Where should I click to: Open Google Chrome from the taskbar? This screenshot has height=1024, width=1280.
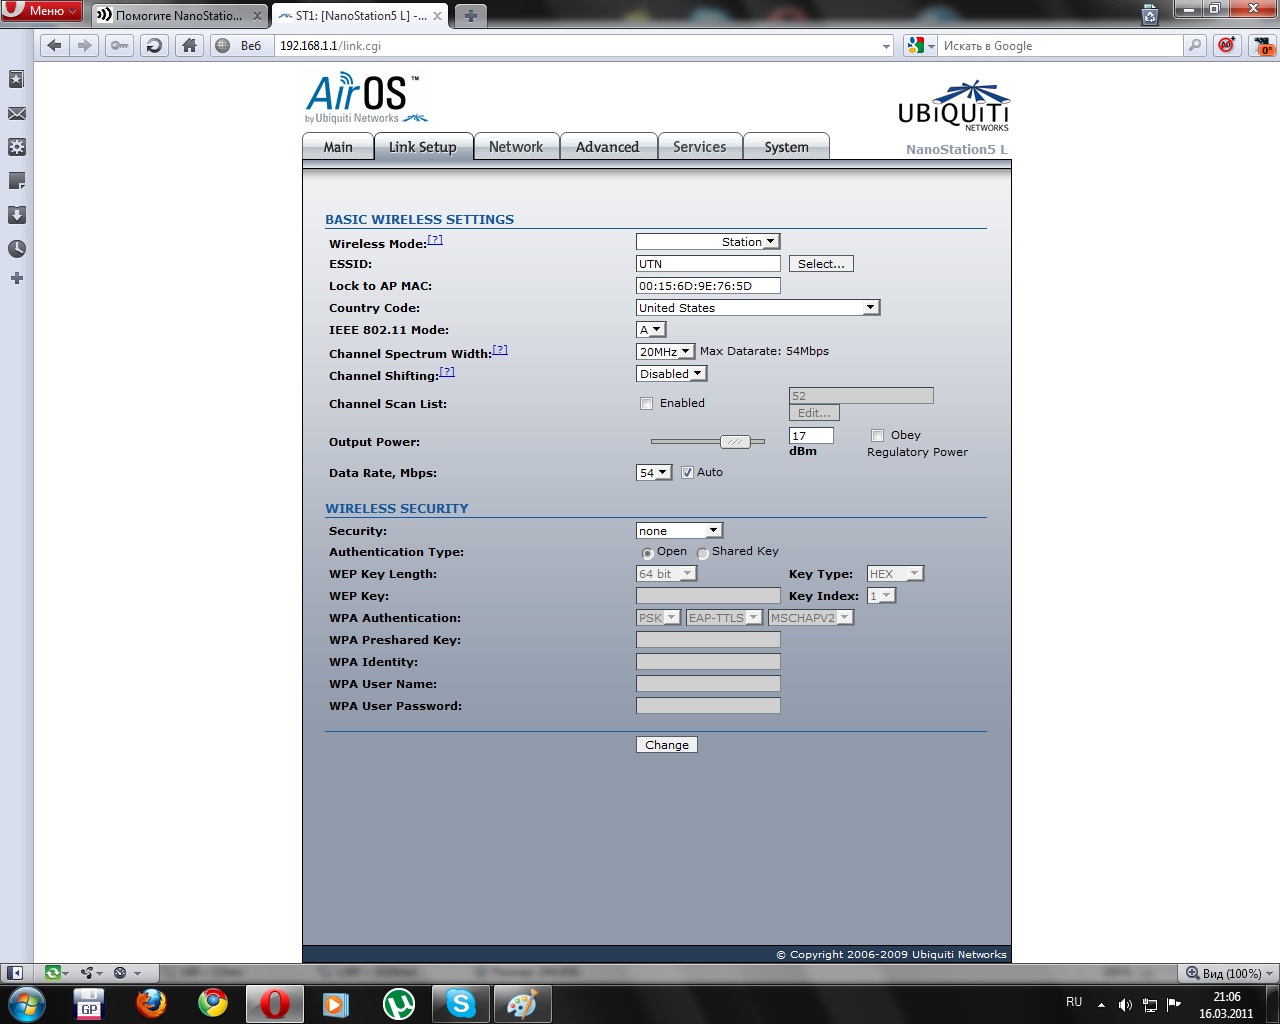tap(213, 1003)
